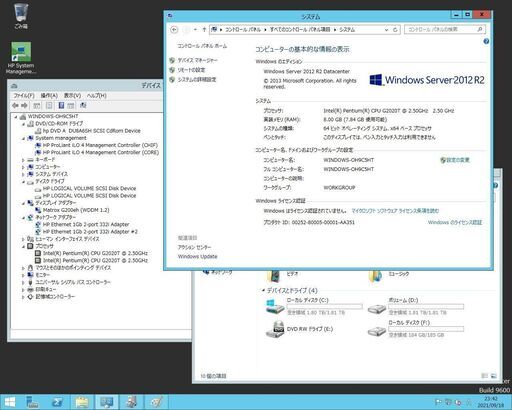Open コントロール パネル ホーム link
This screenshot has height=410, width=512.
202,46
